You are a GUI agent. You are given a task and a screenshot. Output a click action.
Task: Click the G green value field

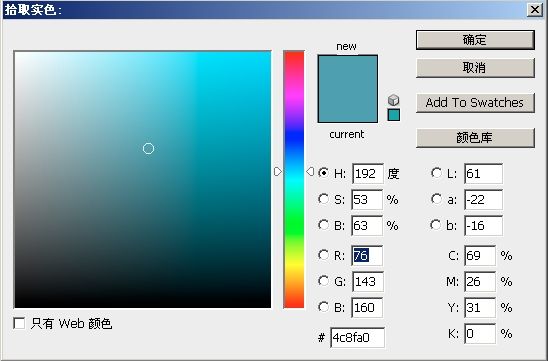[x=367, y=282]
